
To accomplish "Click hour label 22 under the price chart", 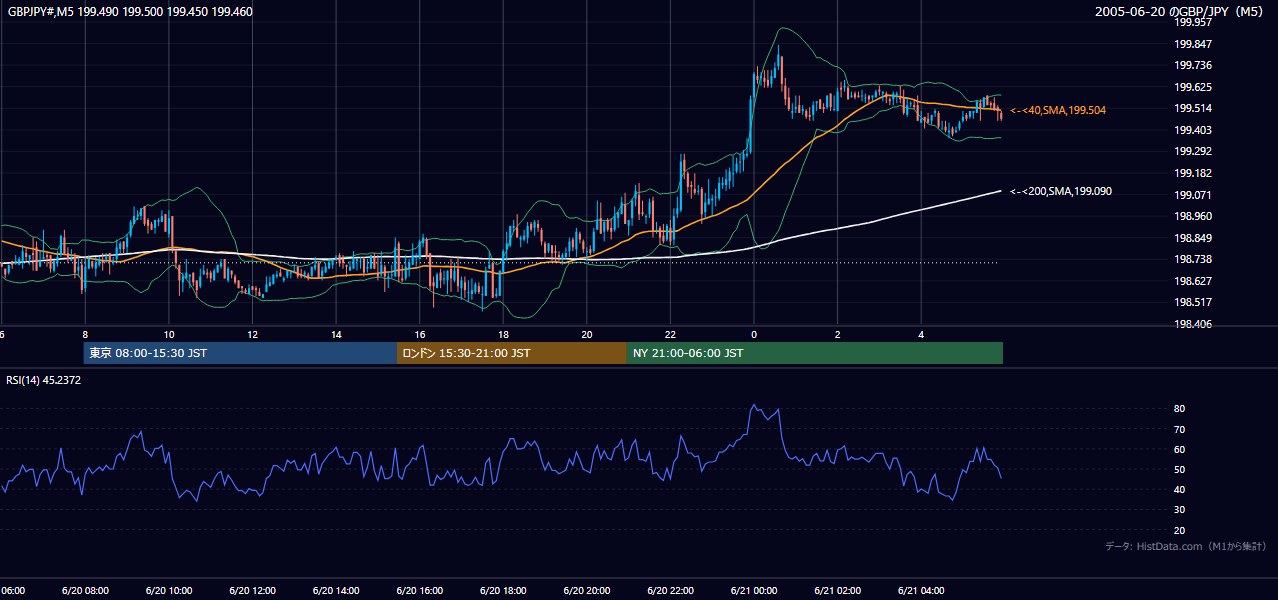I will point(670,335).
